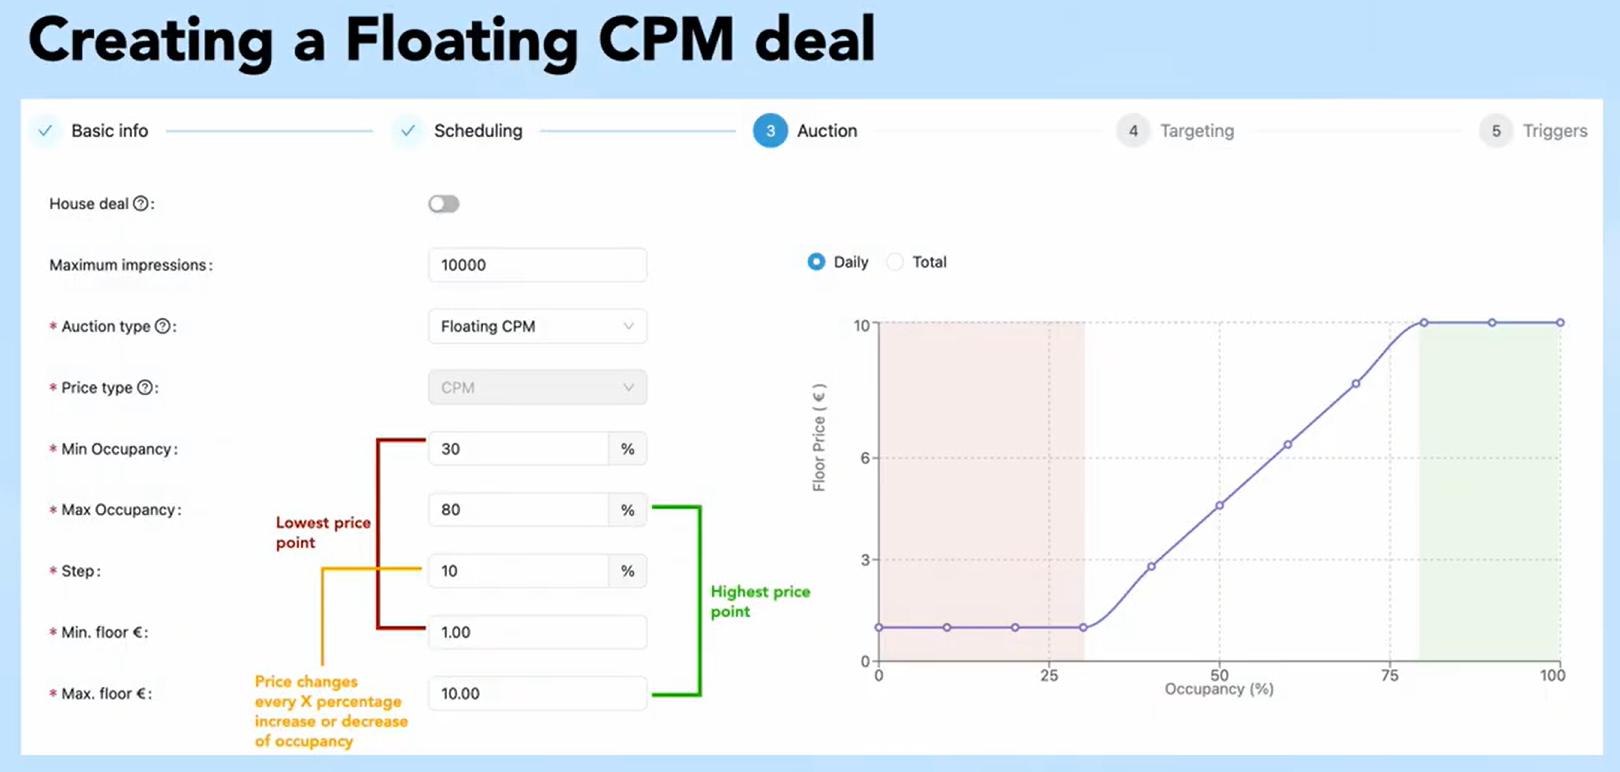Select the Total radio button

pos(895,262)
